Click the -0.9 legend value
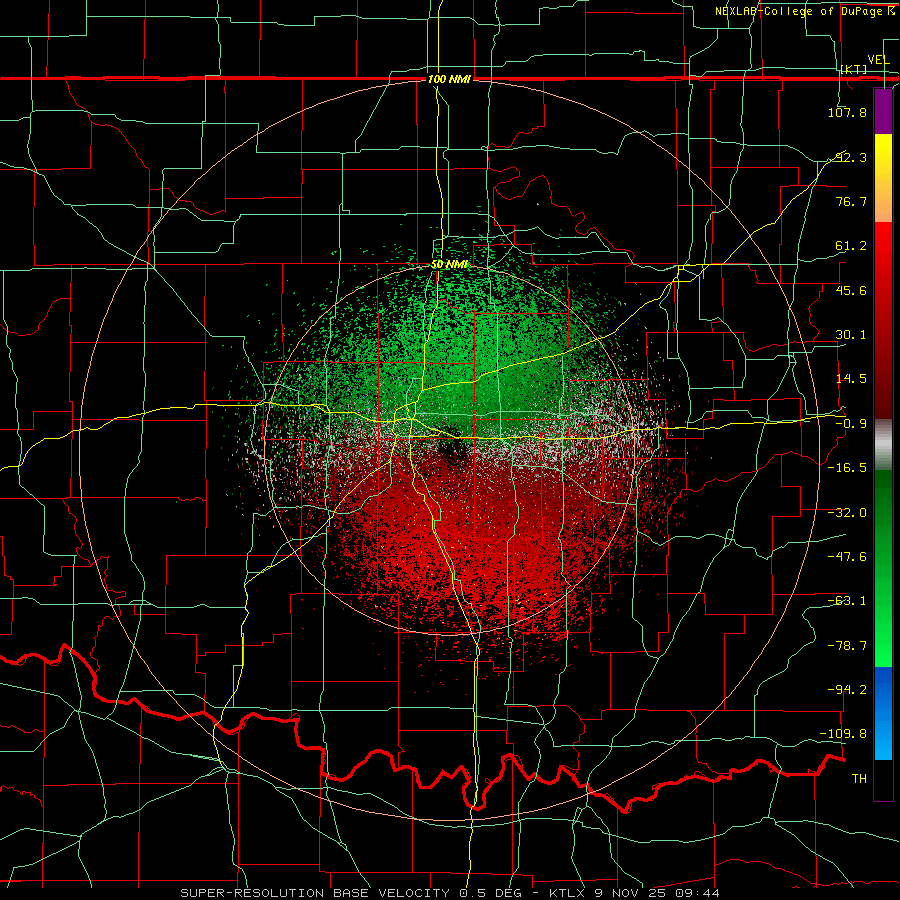This screenshot has width=900, height=900. coord(851,424)
